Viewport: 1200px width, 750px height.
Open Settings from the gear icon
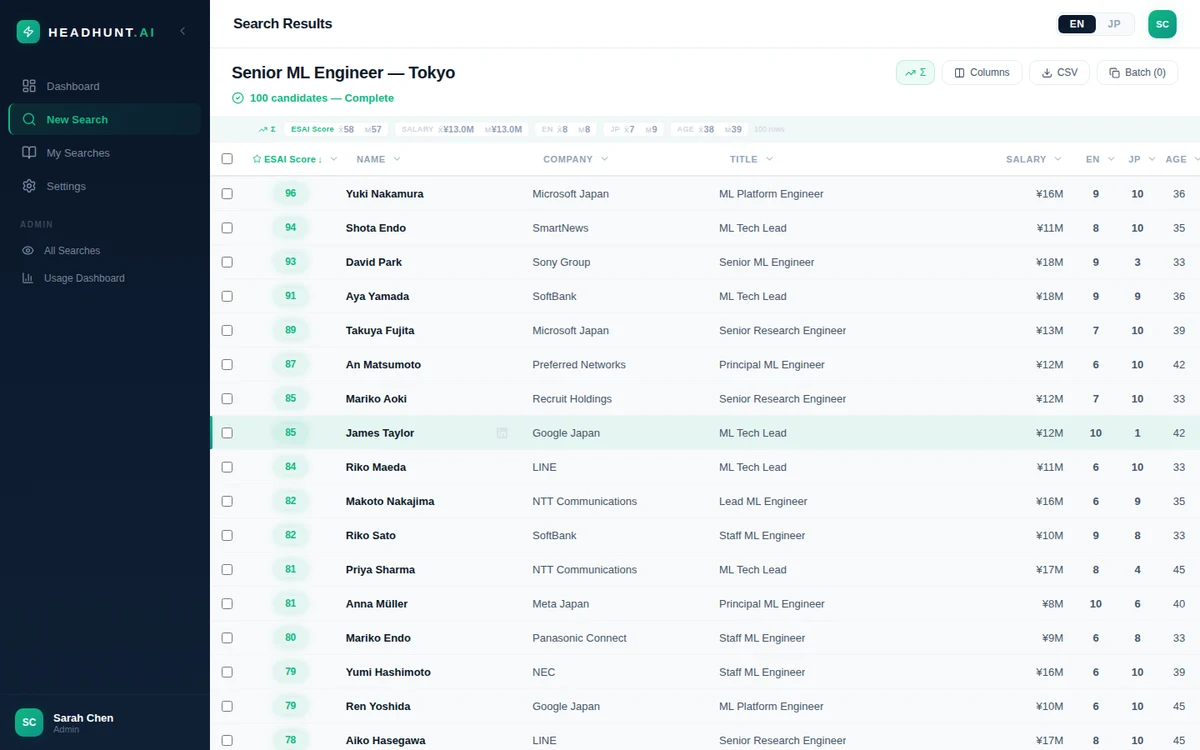[29, 186]
